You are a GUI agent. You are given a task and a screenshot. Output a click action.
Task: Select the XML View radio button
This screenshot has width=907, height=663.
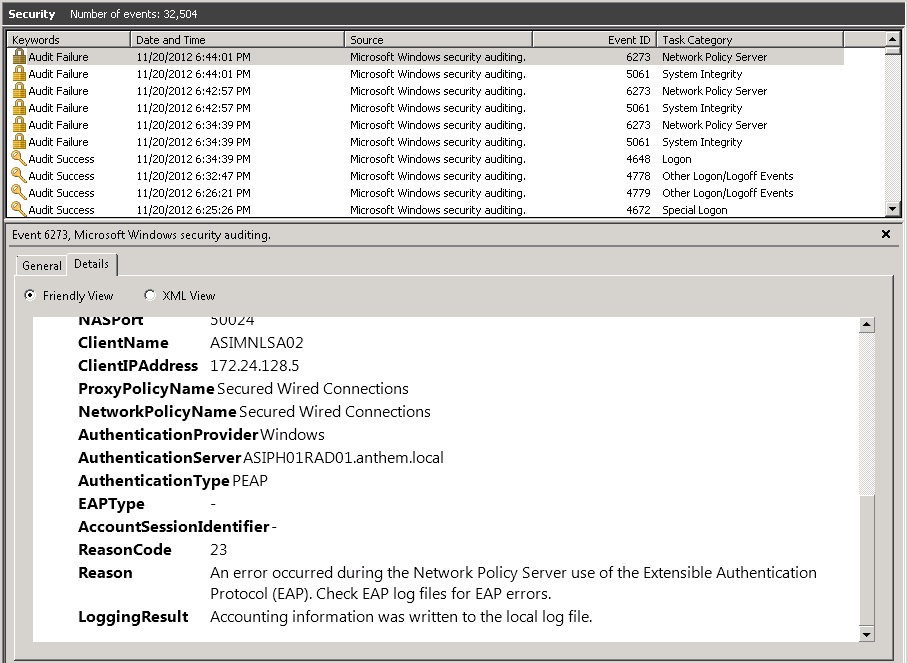[150, 295]
